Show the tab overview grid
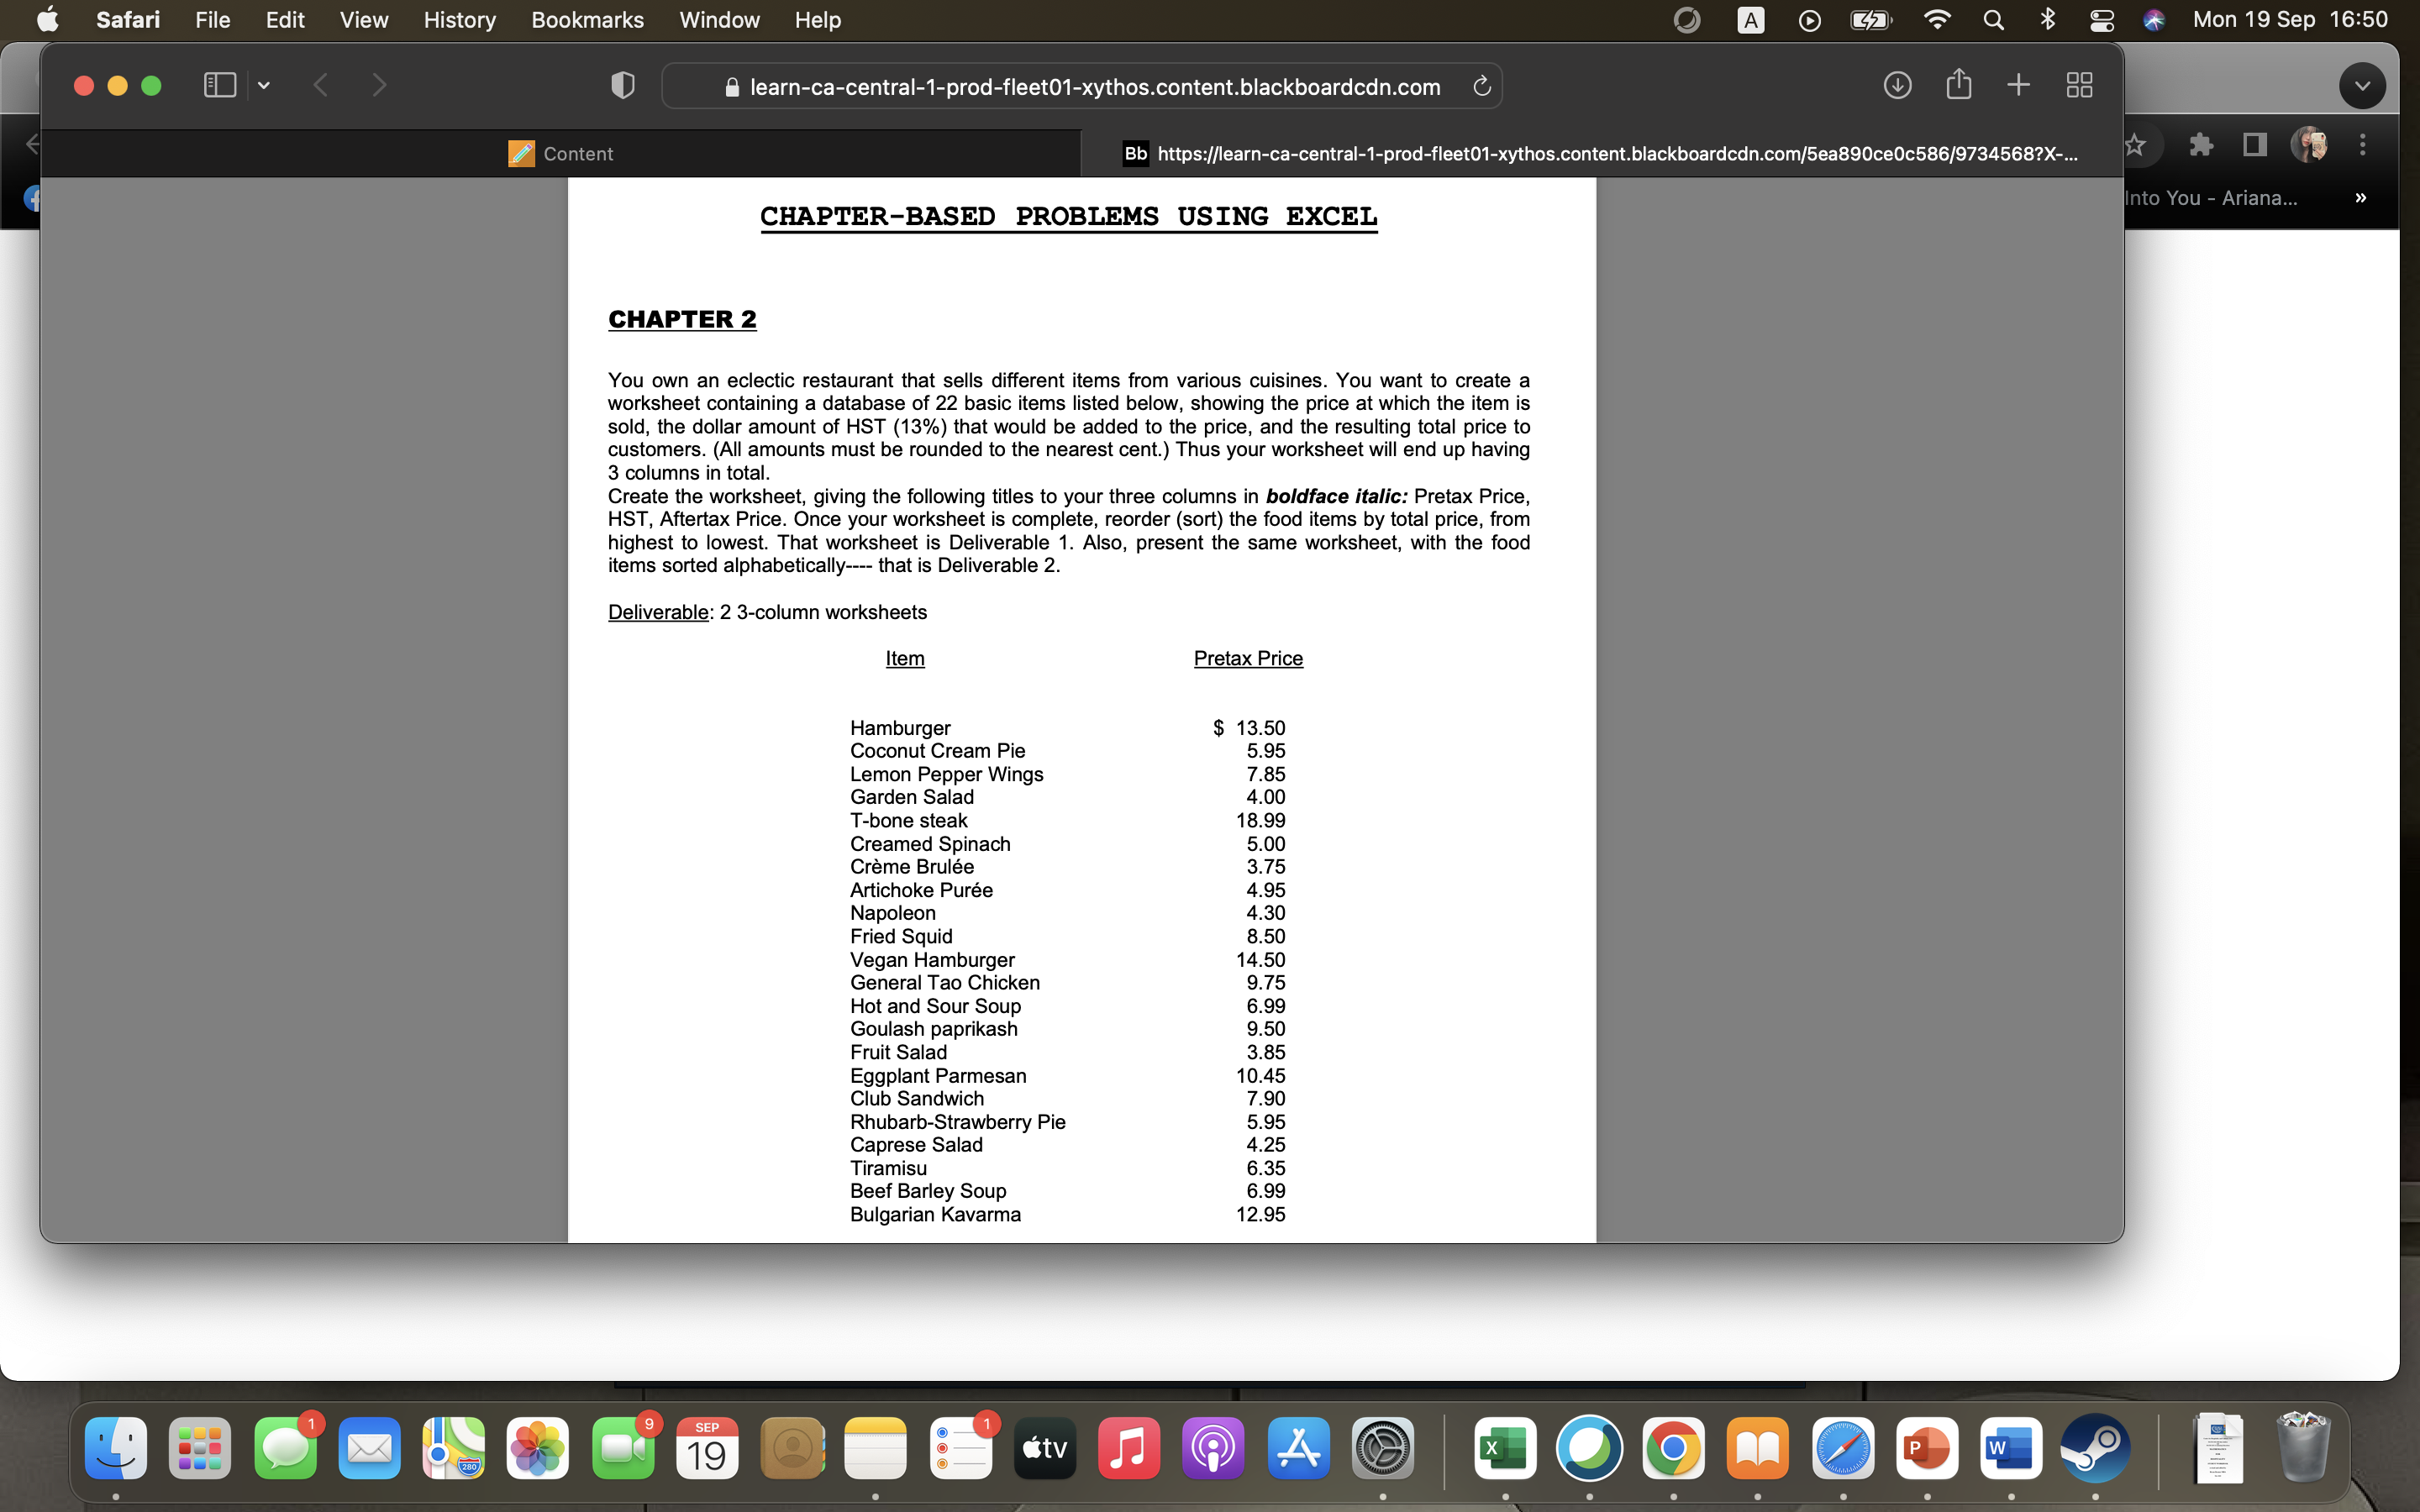 2078,85
